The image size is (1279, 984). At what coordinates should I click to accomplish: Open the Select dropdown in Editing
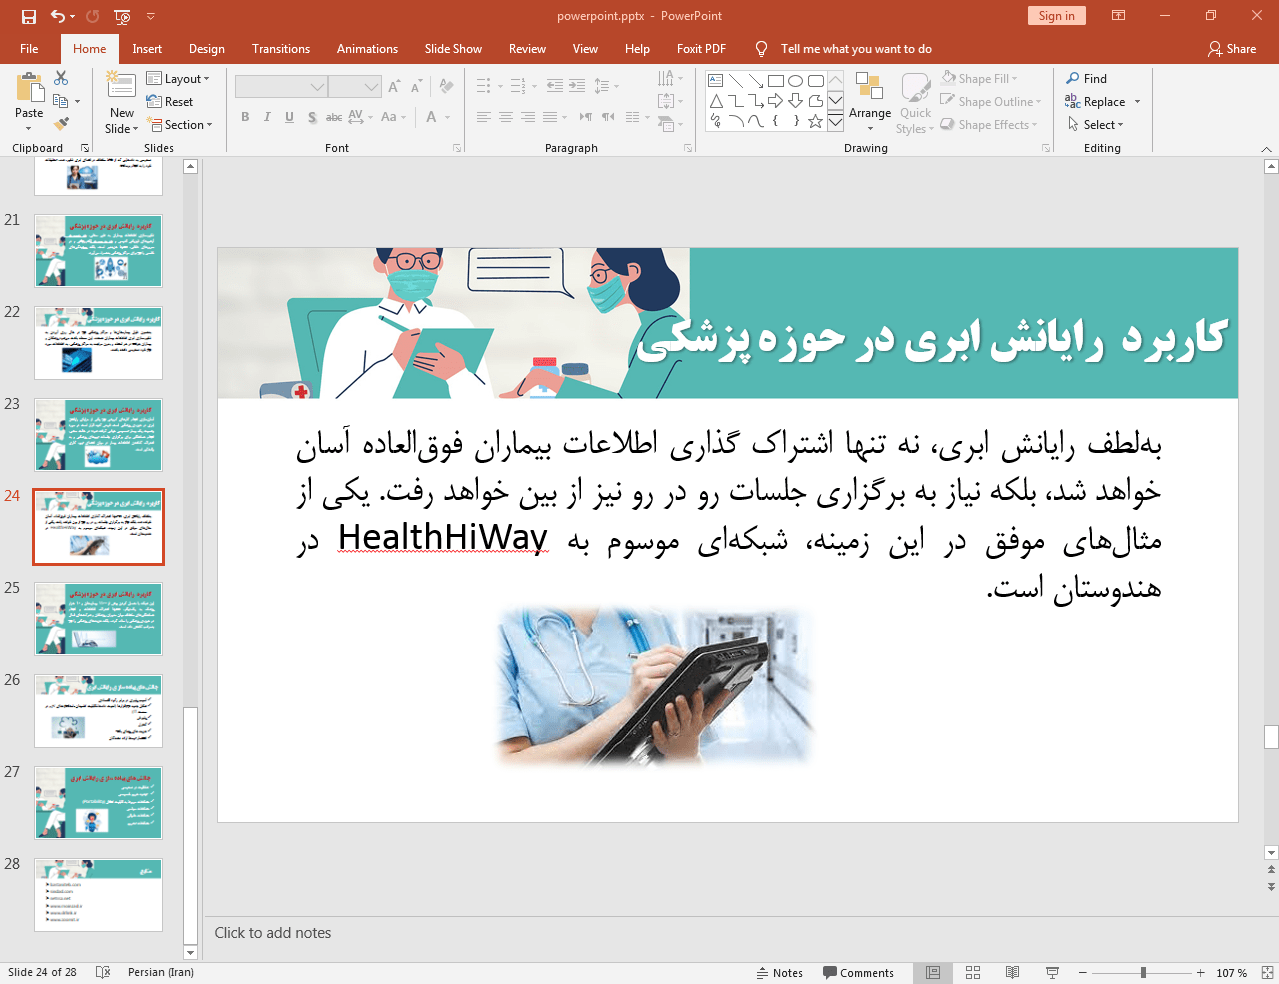tap(1096, 125)
